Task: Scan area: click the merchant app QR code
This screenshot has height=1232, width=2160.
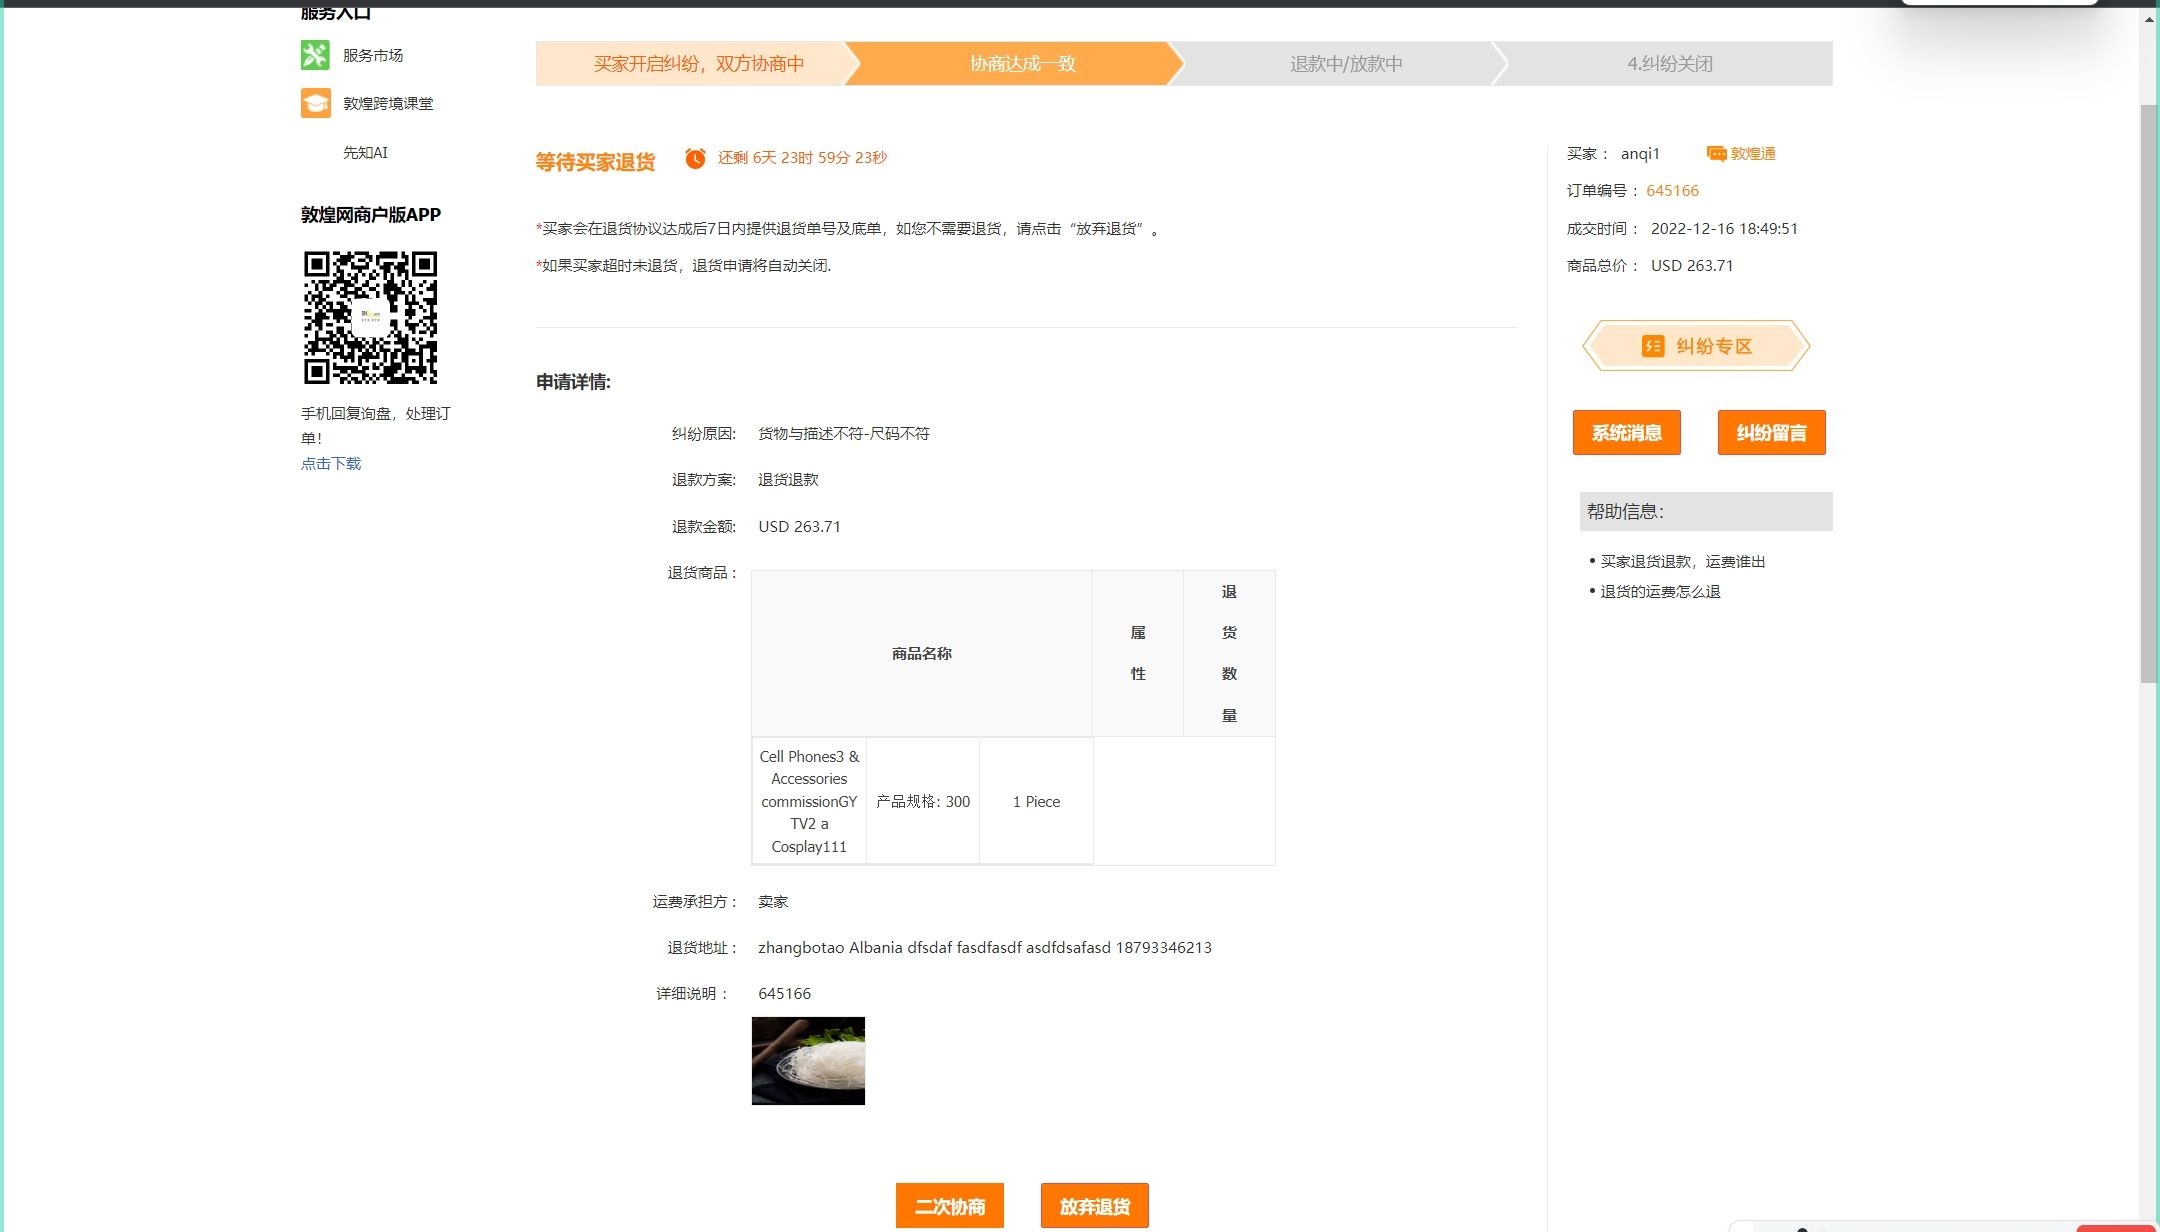Action: pos(370,317)
